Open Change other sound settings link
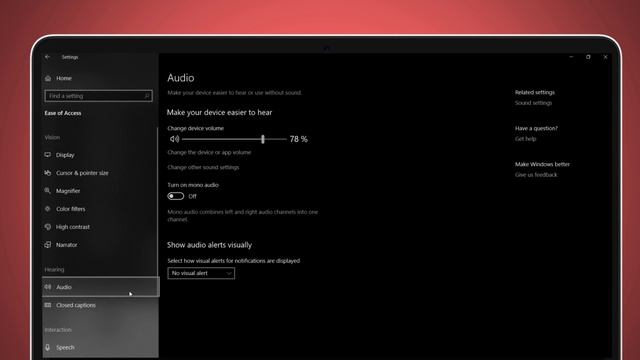 click(203, 167)
